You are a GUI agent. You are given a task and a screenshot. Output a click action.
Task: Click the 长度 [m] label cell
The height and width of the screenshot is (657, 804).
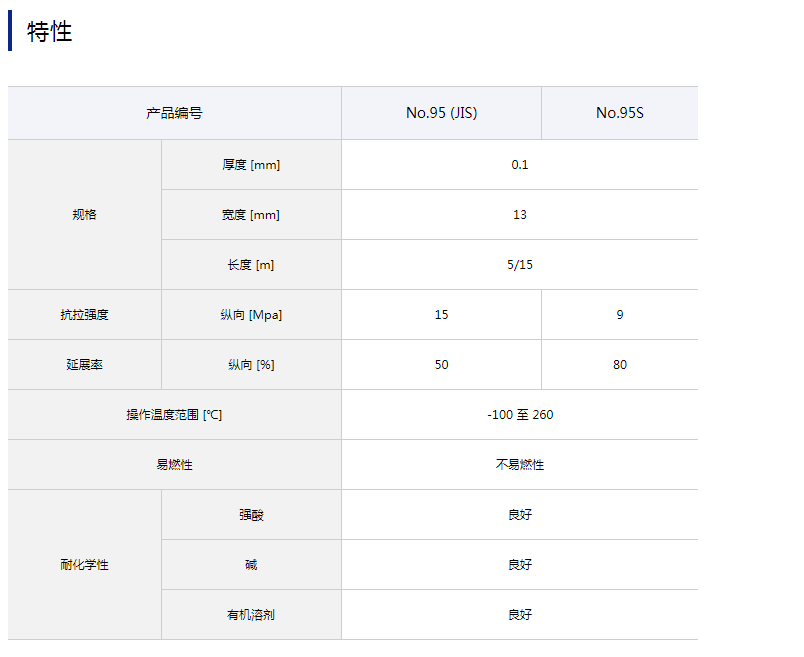[x=251, y=265]
